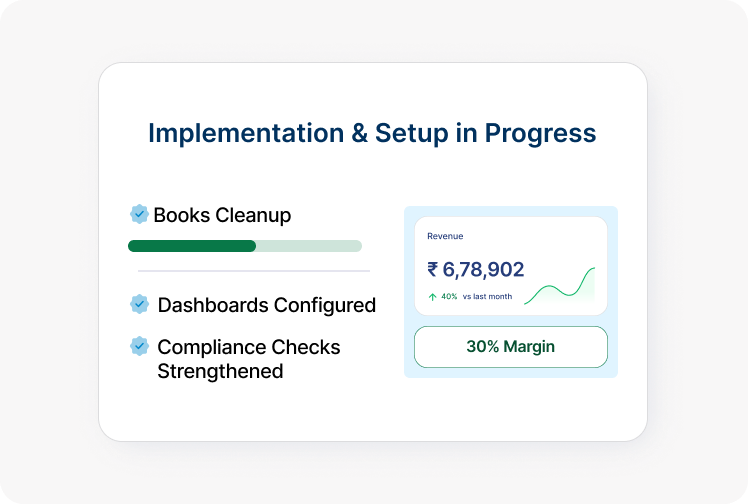Click the Books Cleanup label
The image size is (748, 504).
(222, 215)
